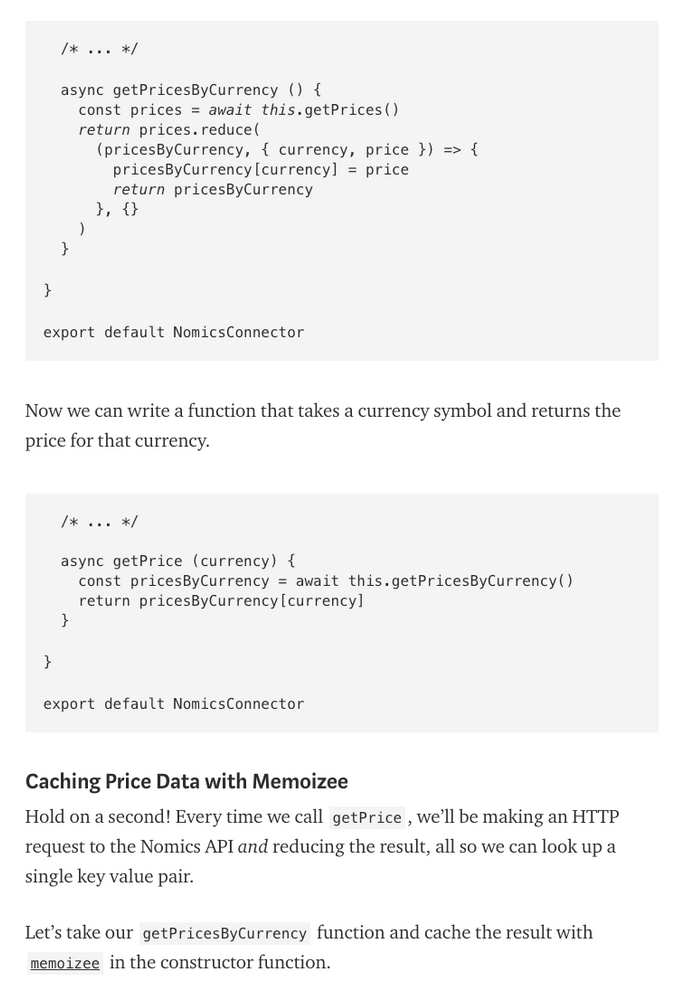674x1000 pixels.
Task: Click the 'return prices.reduce(' code line
Action: pos(169,130)
